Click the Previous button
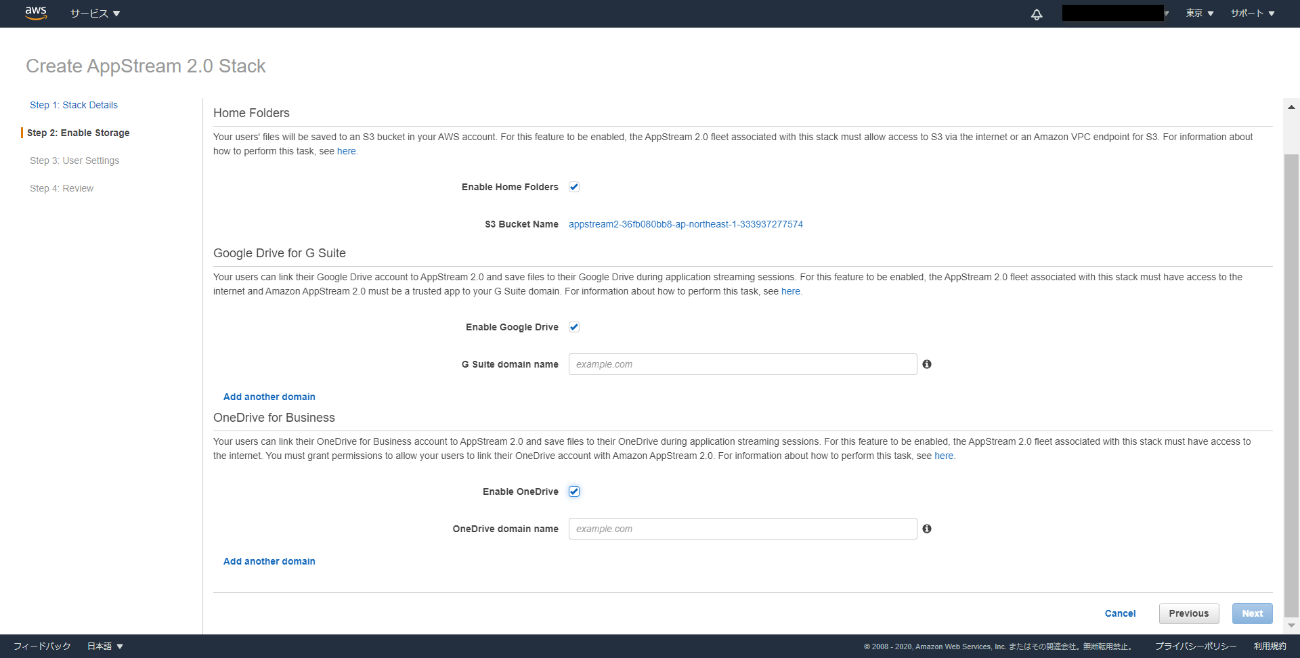Viewport: 1300px width, 658px height. tap(1189, 613)
